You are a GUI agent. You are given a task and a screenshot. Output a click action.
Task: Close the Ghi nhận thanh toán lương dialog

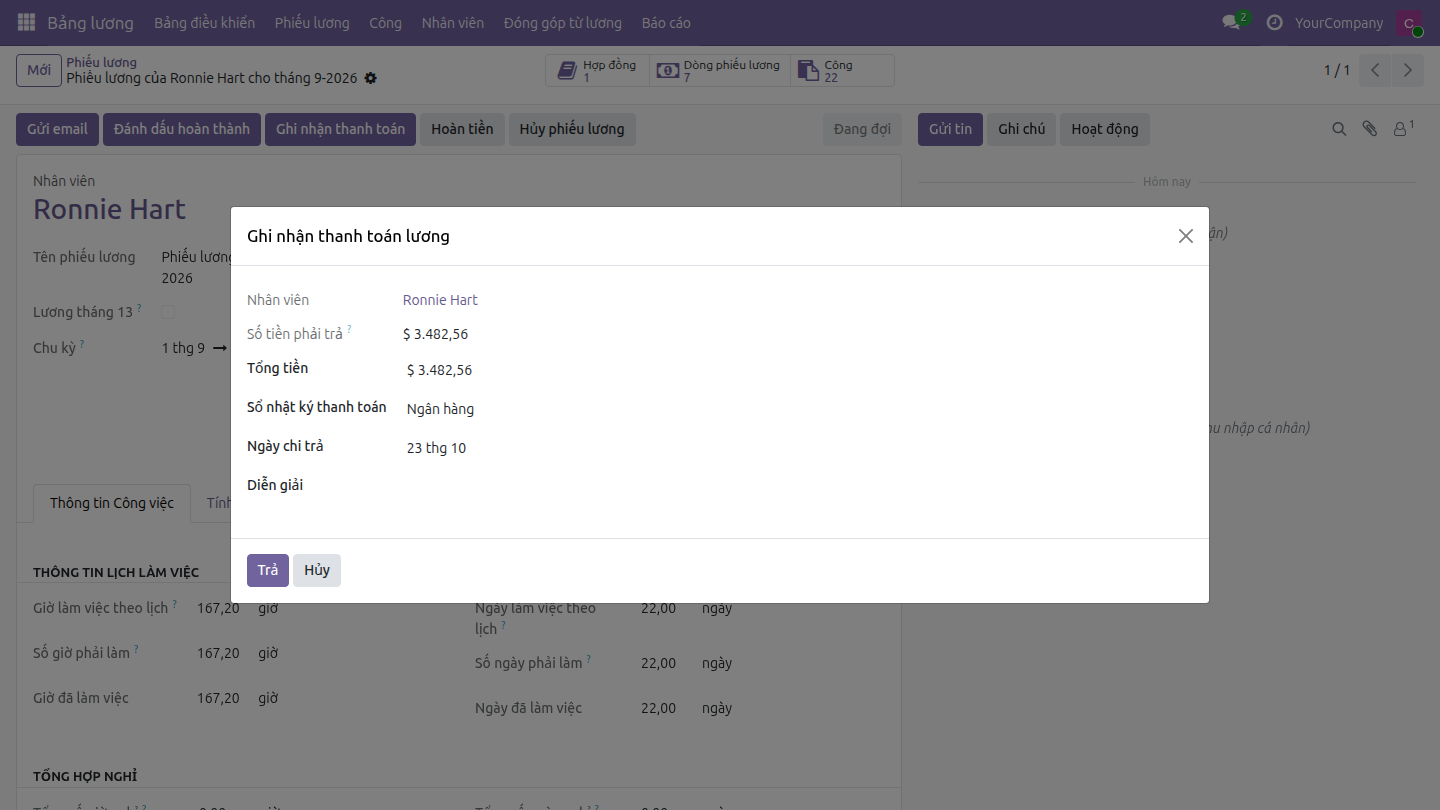pyautogui.click(x=1186, y=236)
